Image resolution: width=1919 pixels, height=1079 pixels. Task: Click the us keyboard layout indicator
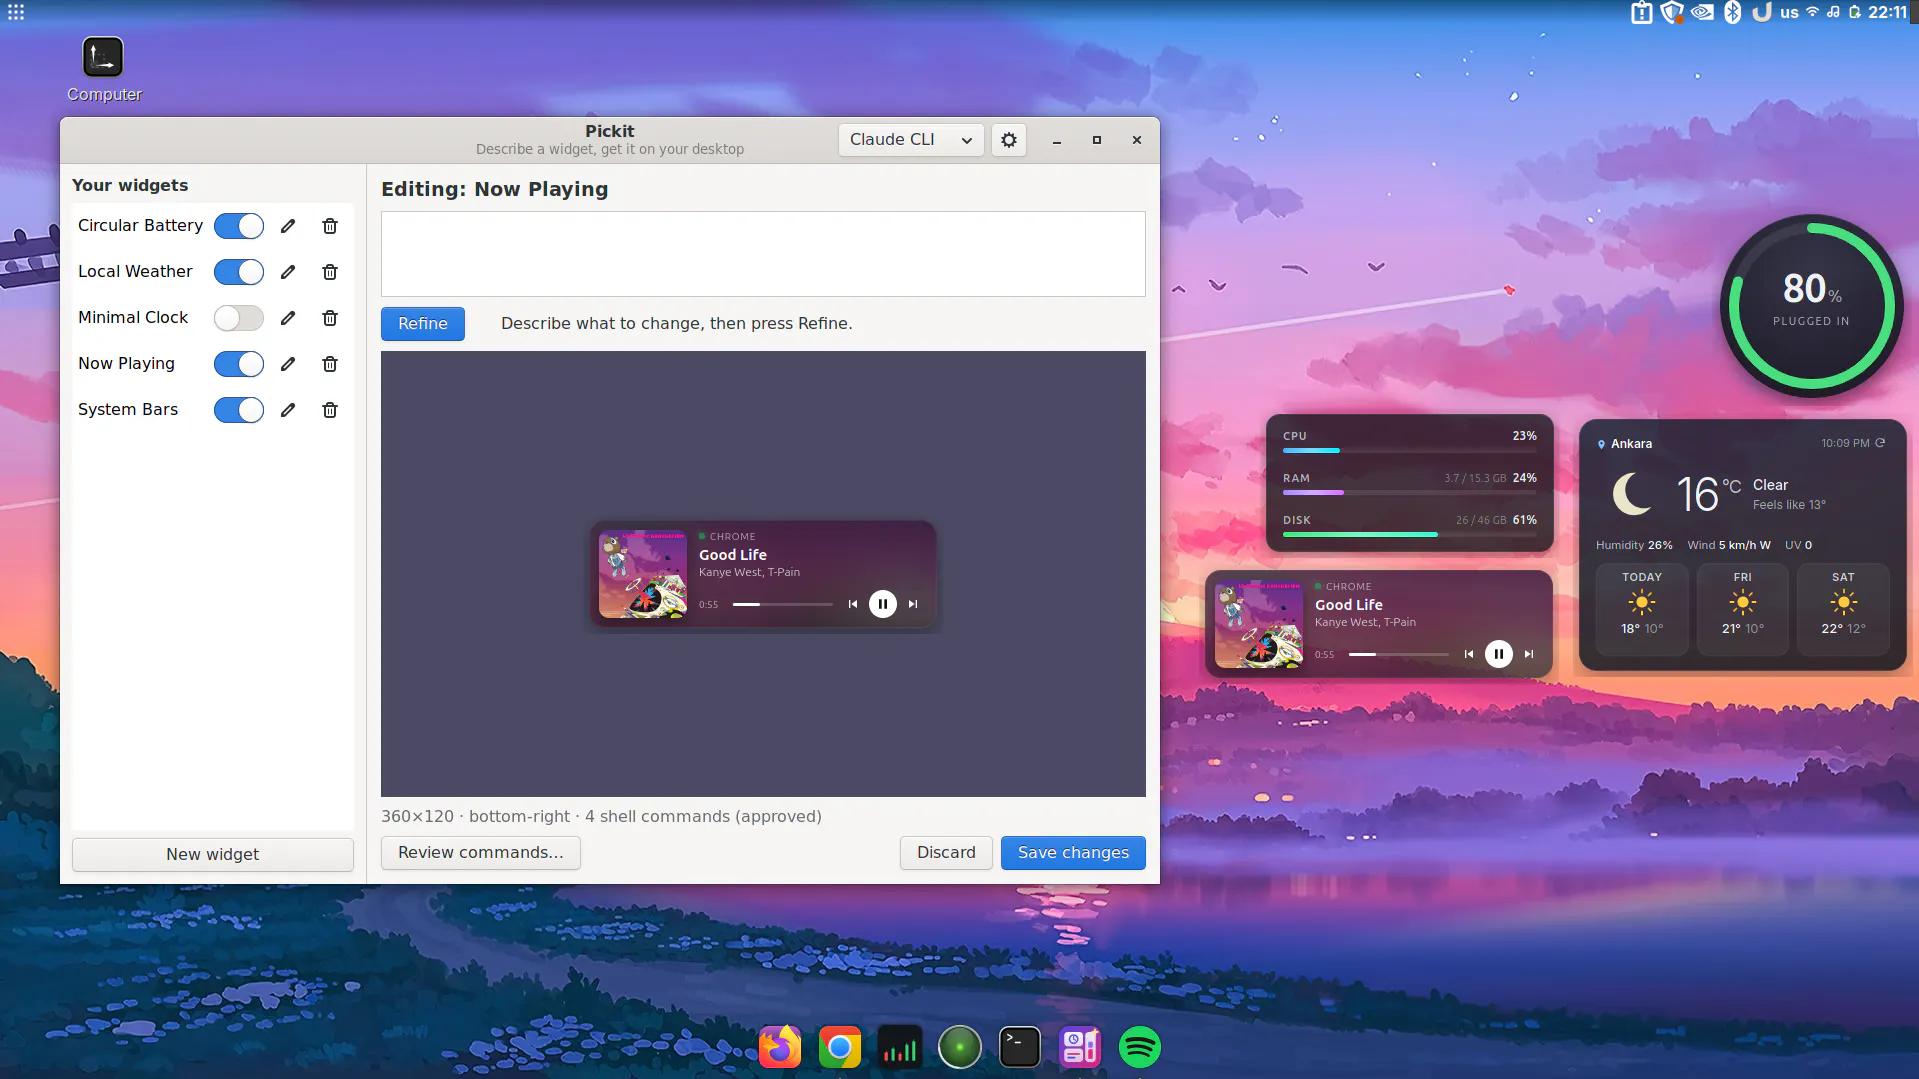click(1789, 12)
